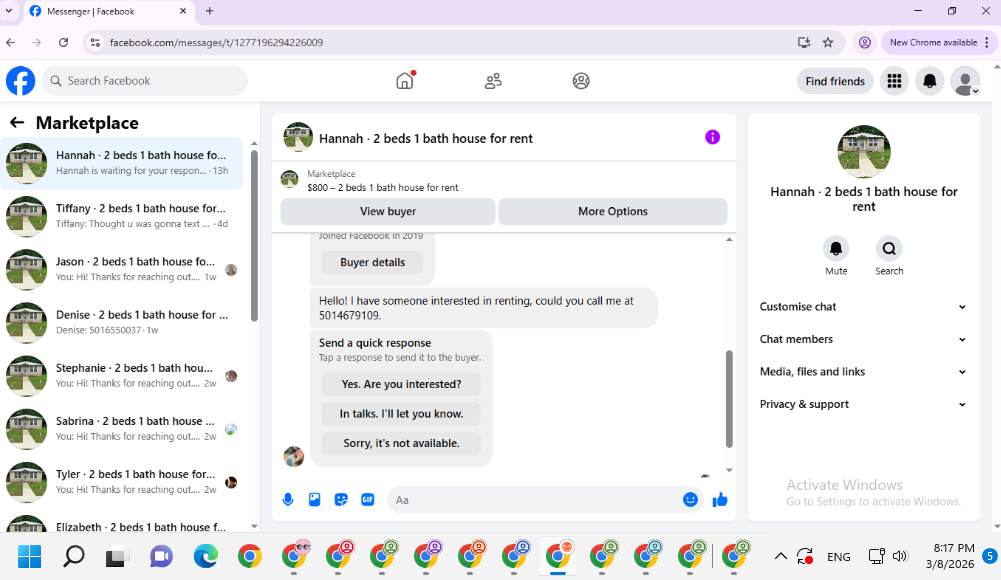Go back using Marketplace back arrow
This screenshot has height=580, width=1001.
click(x=17, y=123)
